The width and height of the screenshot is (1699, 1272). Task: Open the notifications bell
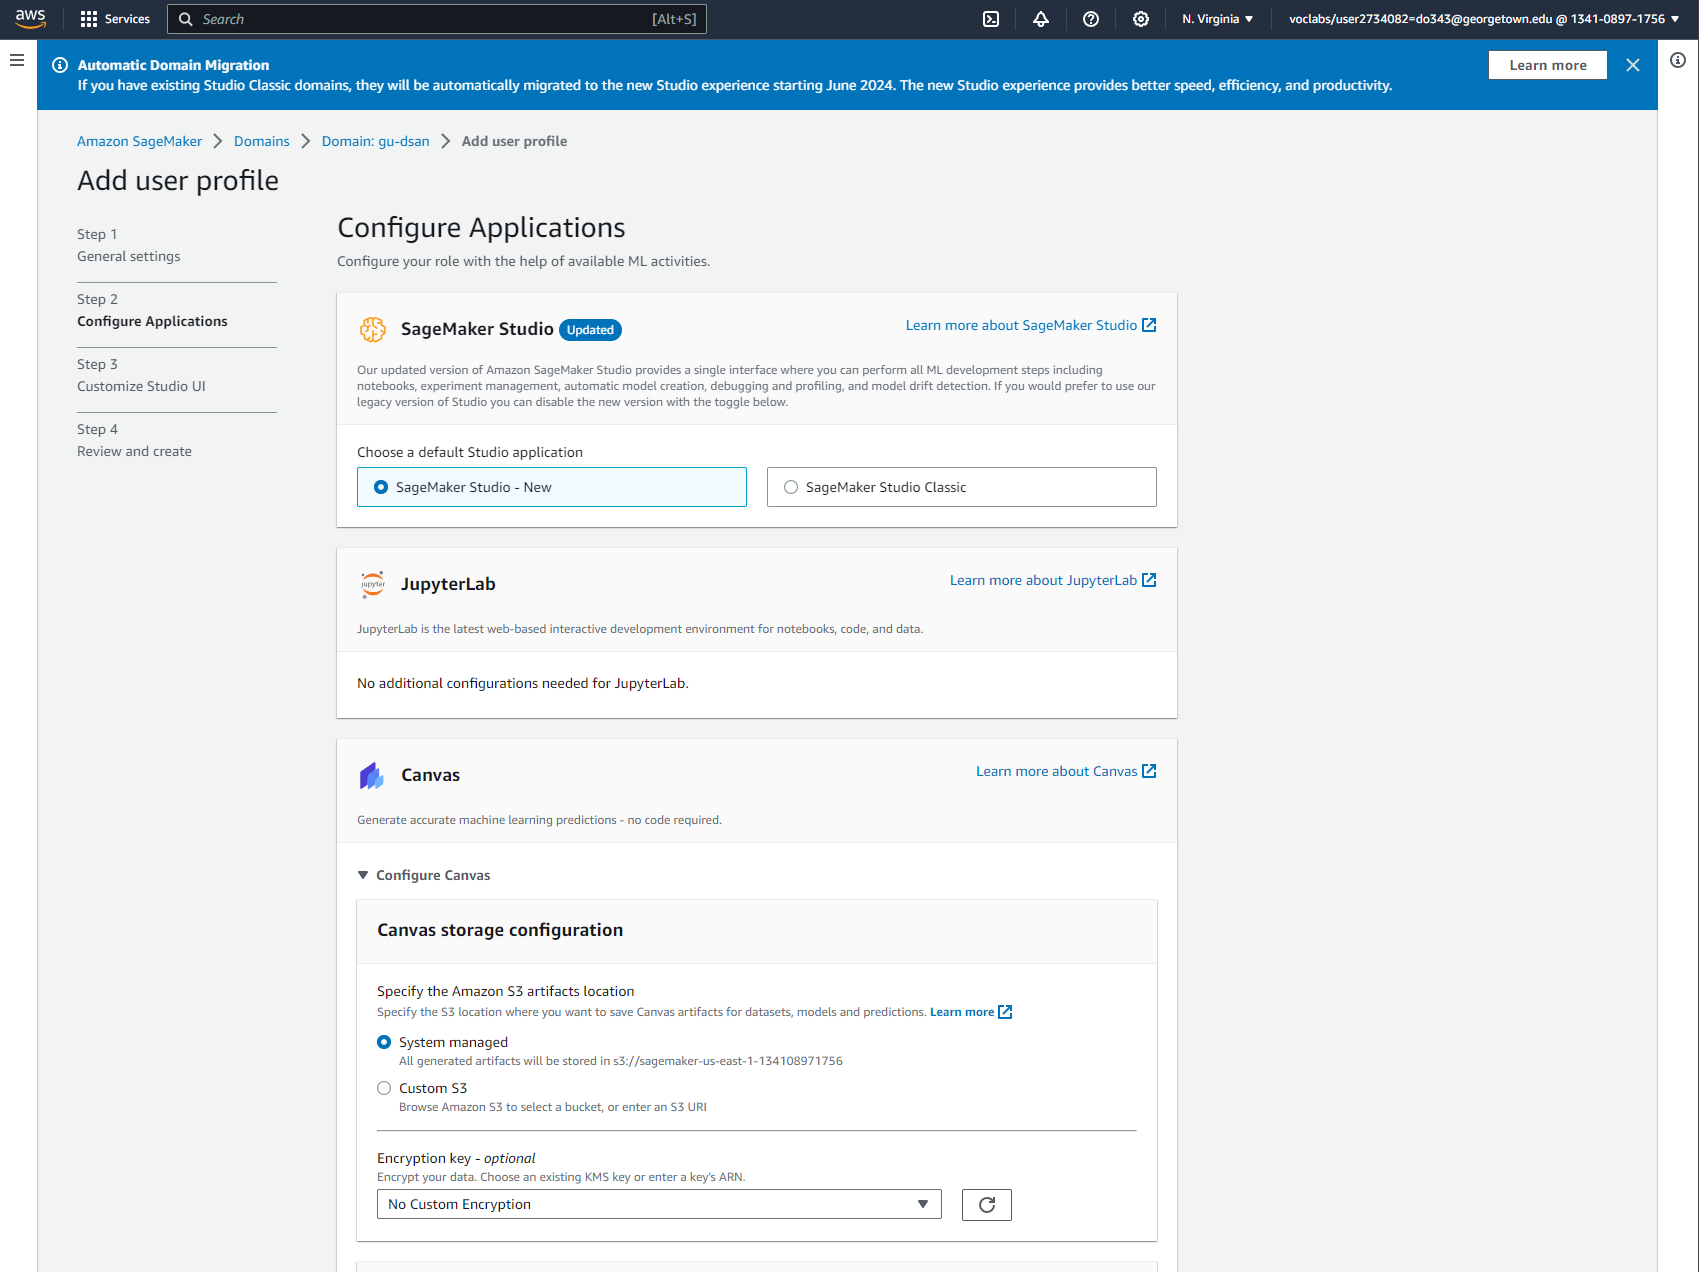[x=1041, y=19]
